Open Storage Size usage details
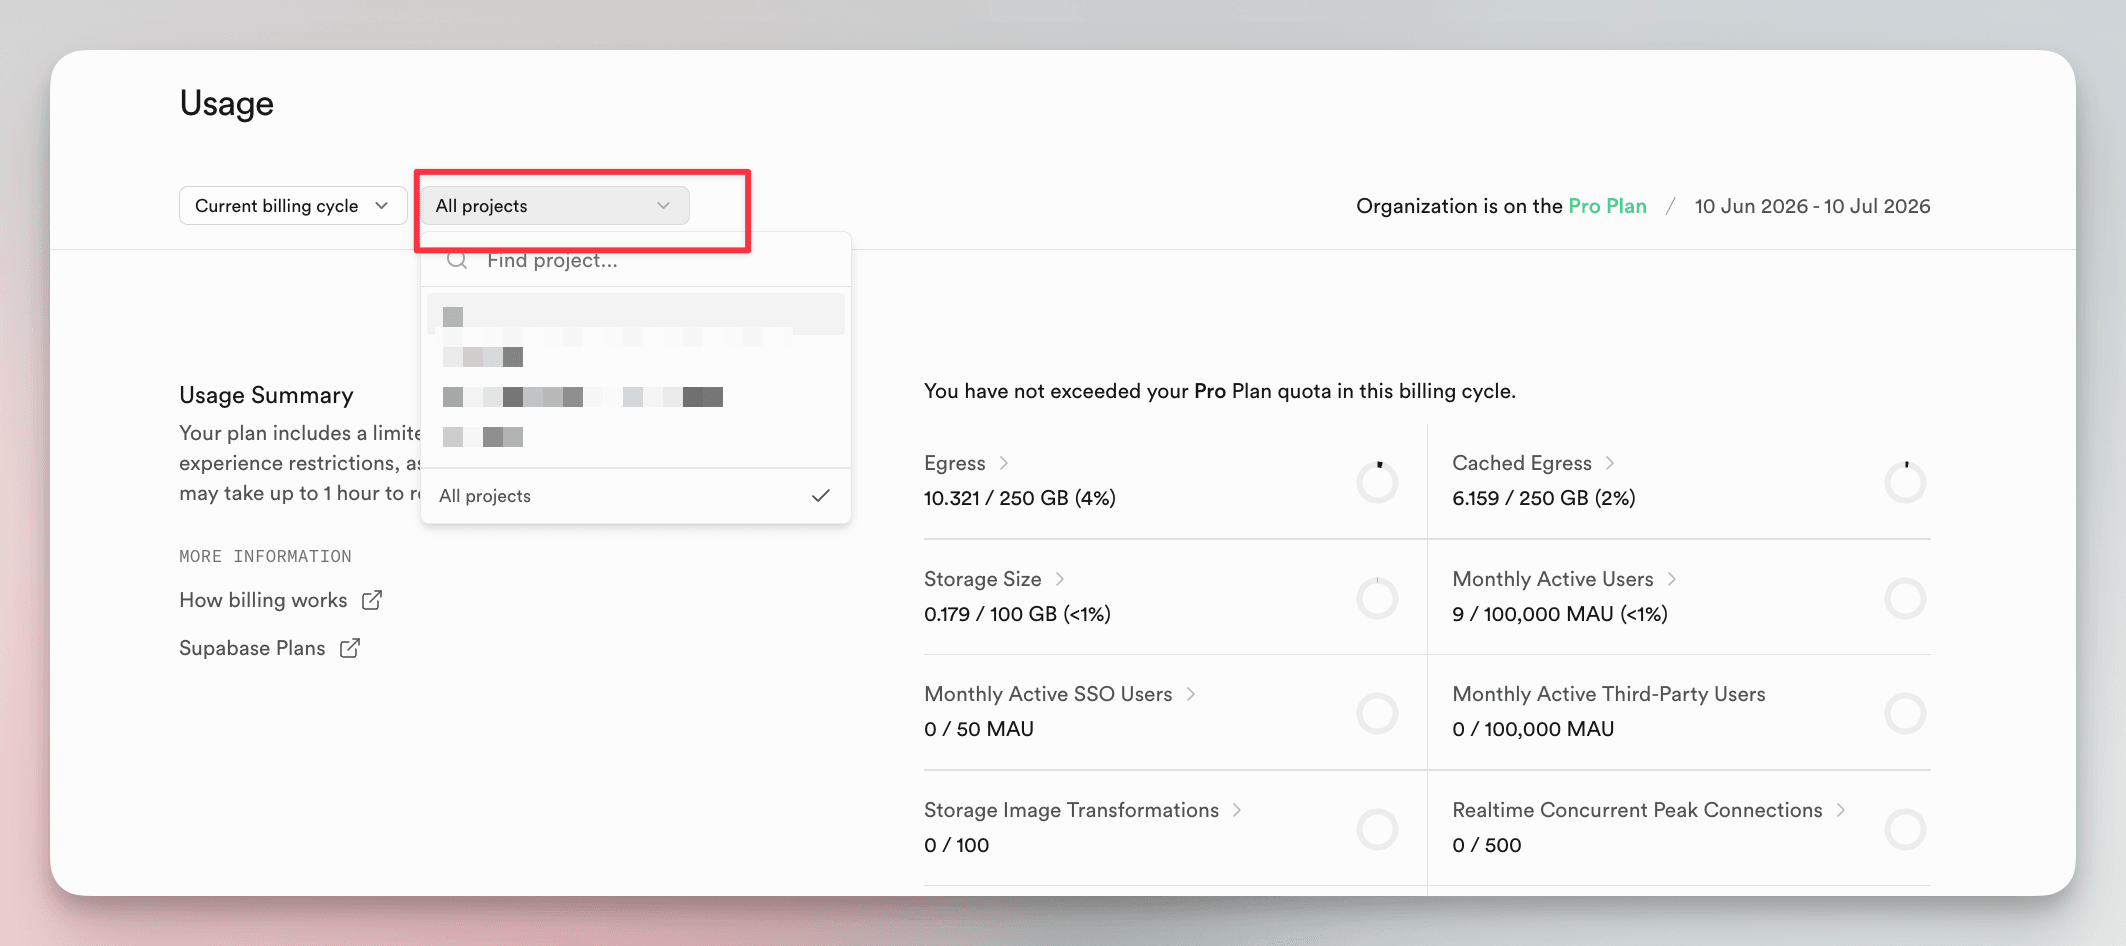Screen dimensions: 2126x946 [983, 579]
